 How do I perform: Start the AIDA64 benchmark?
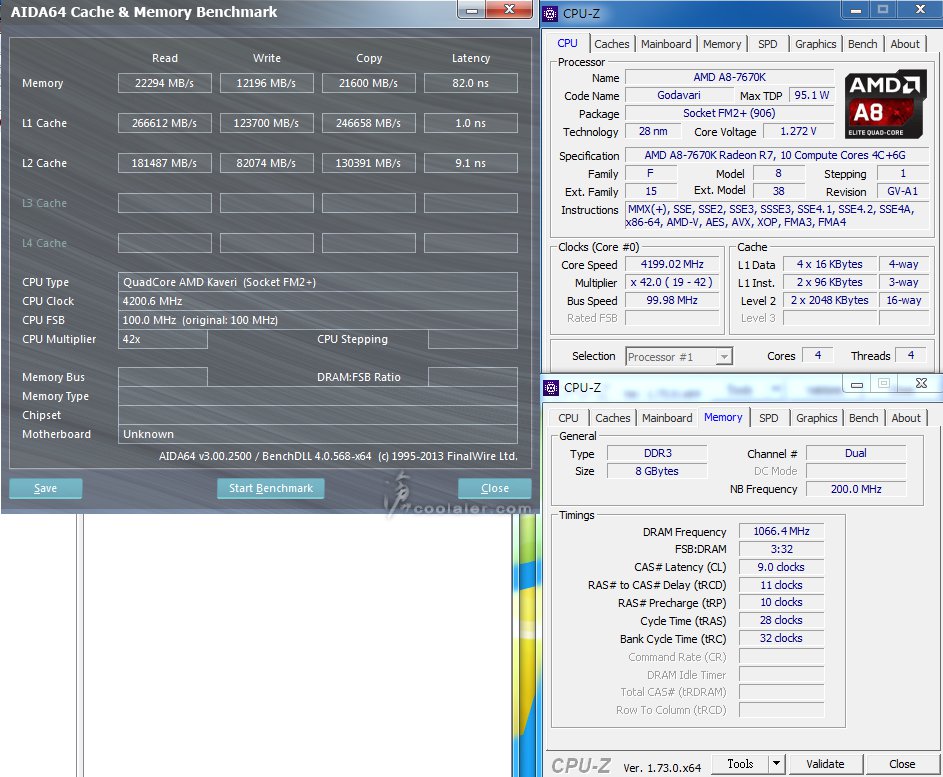[x=271, y=488]
